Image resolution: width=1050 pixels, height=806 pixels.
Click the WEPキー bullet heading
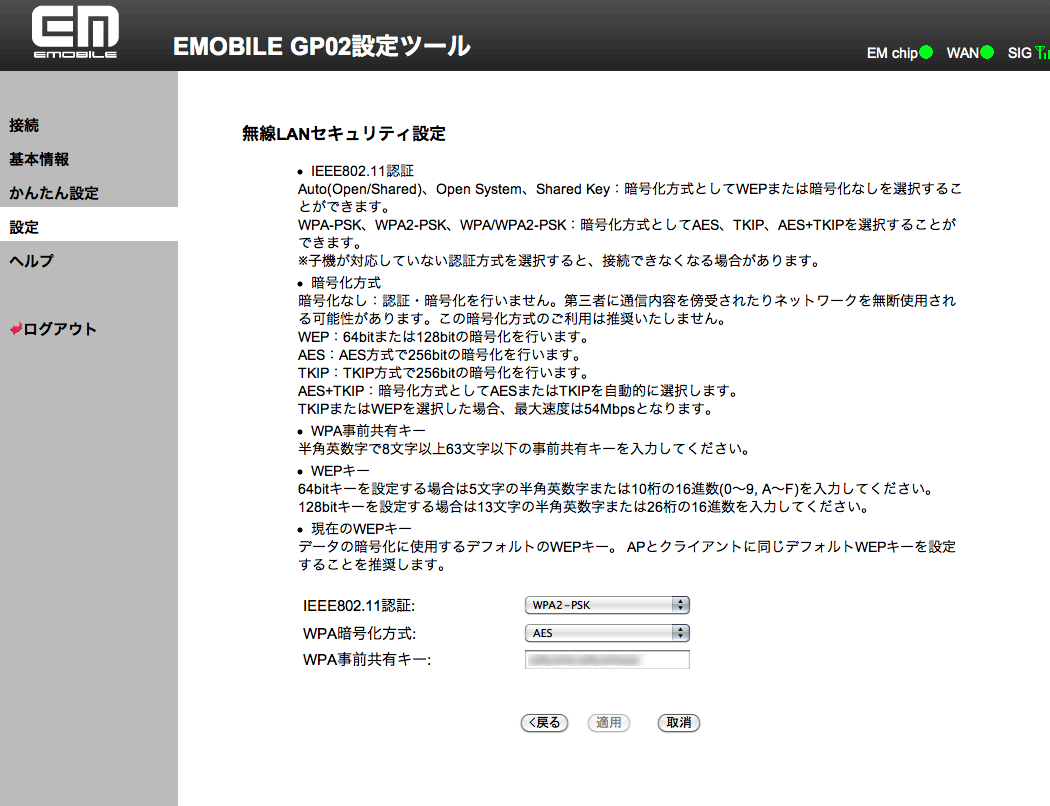pyautogui.click(x=340, y=471)
